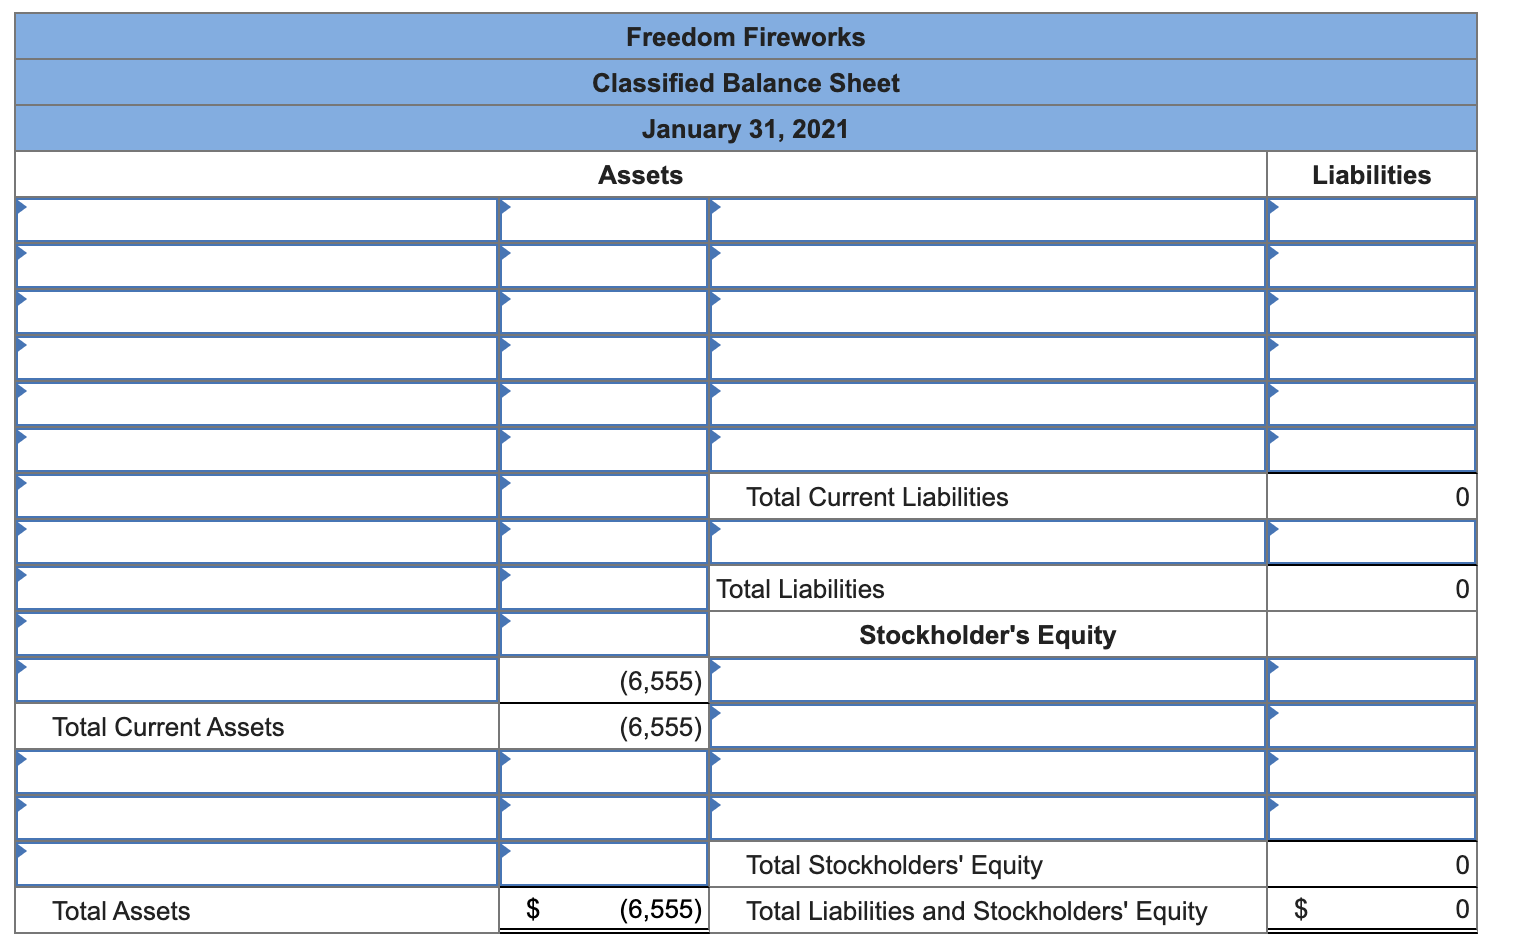Click the Stockholder's Equity heading
The image size is (1518, 950).
point(988,635)
